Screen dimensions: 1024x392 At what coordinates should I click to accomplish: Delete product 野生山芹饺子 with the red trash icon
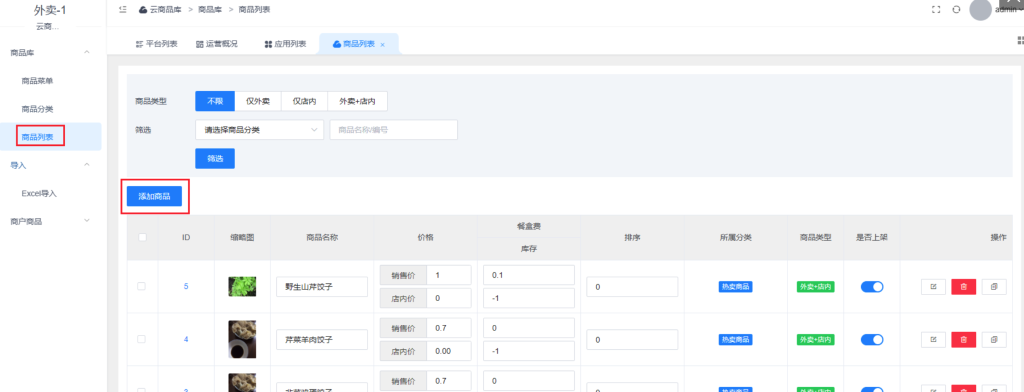[964, 287]
